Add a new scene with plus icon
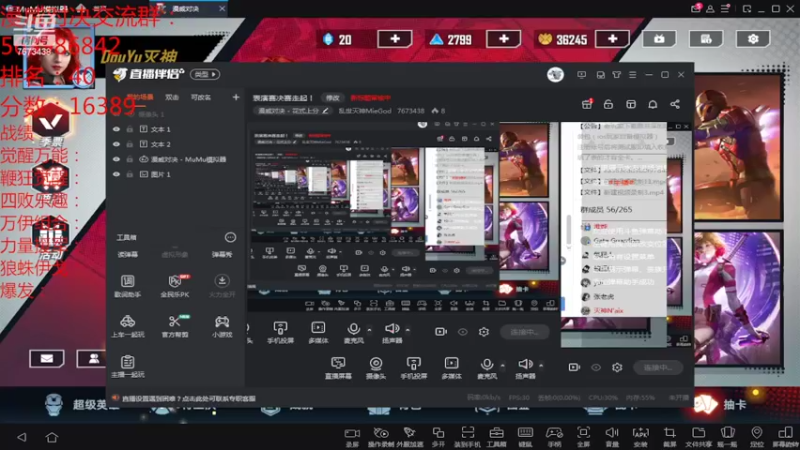This screenshot has height=450, width=800. click(236, 97)
